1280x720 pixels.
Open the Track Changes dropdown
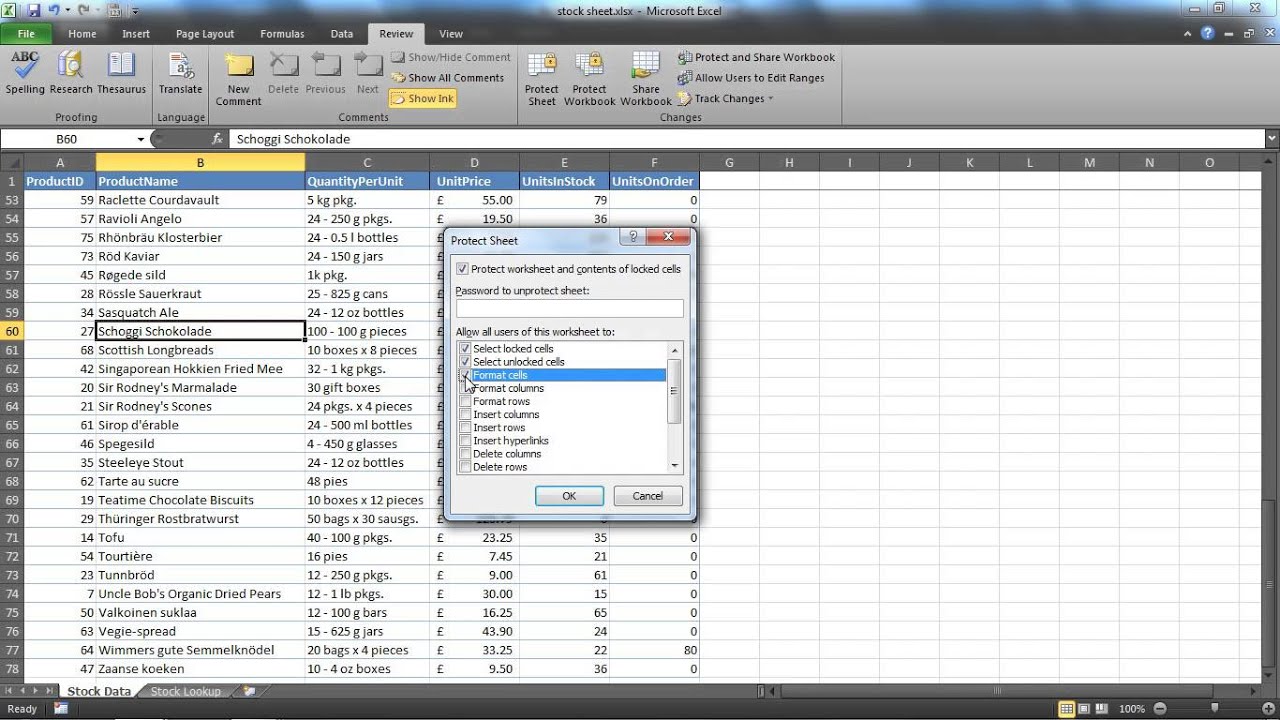[726, 99]
